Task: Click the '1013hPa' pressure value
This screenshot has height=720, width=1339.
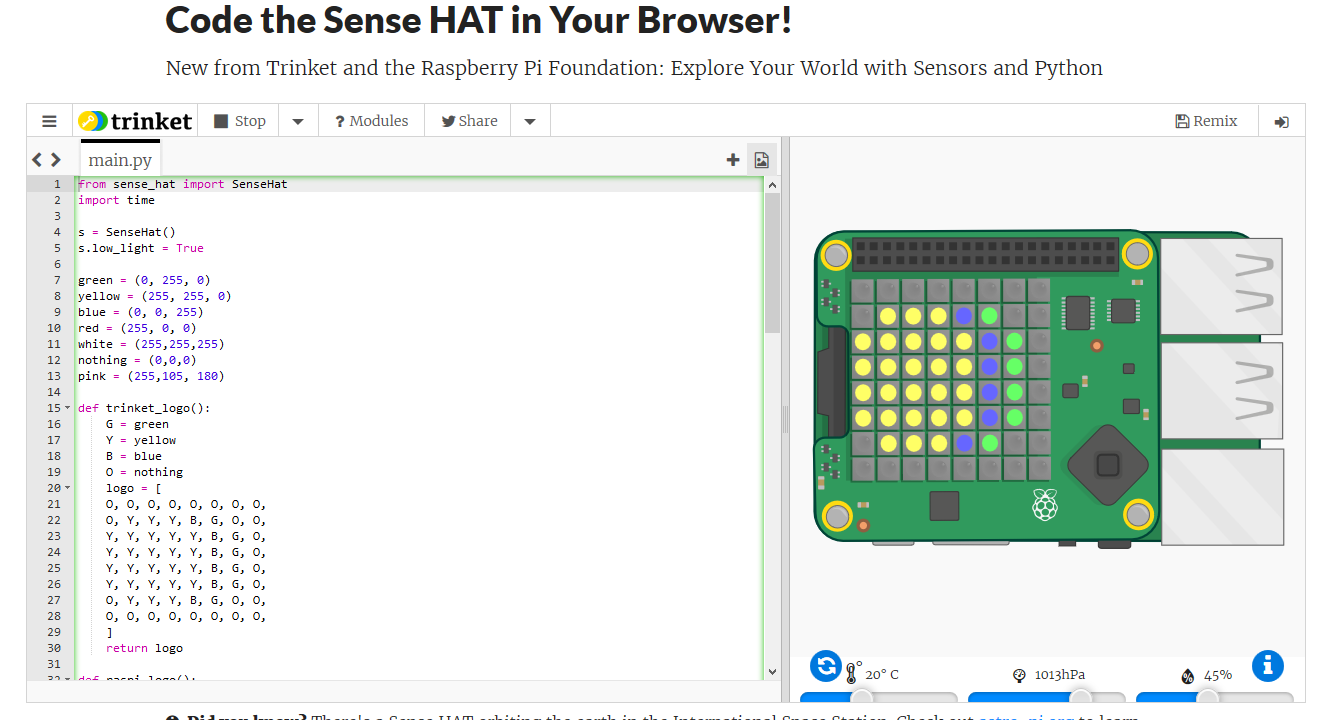Action: click(1060, 675)
